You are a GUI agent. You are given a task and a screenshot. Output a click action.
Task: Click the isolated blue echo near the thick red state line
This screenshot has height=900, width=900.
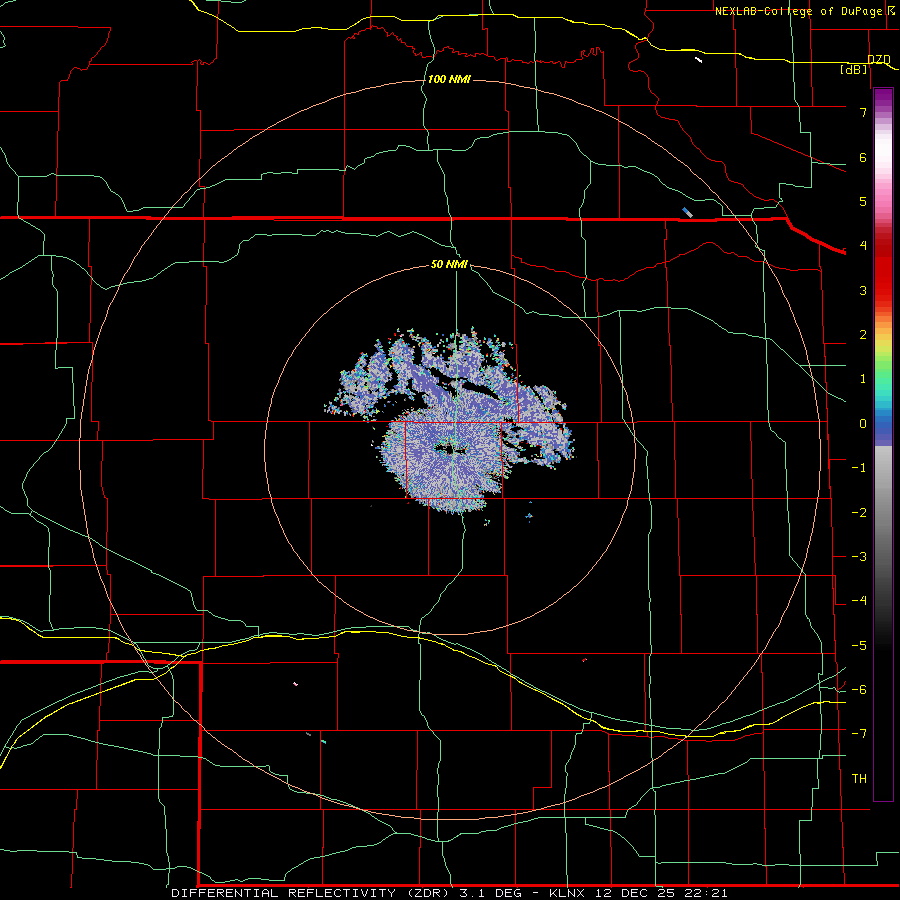click(x=687, y=212)
